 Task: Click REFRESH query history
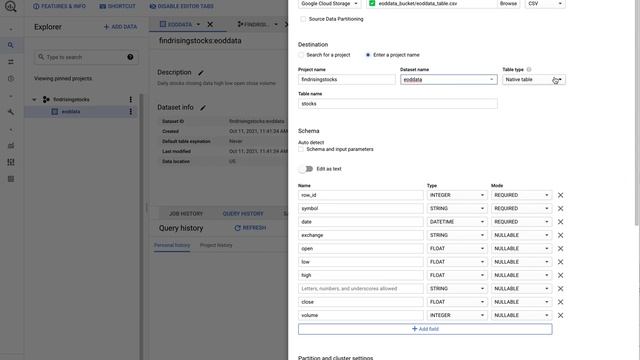coord(250,228)
